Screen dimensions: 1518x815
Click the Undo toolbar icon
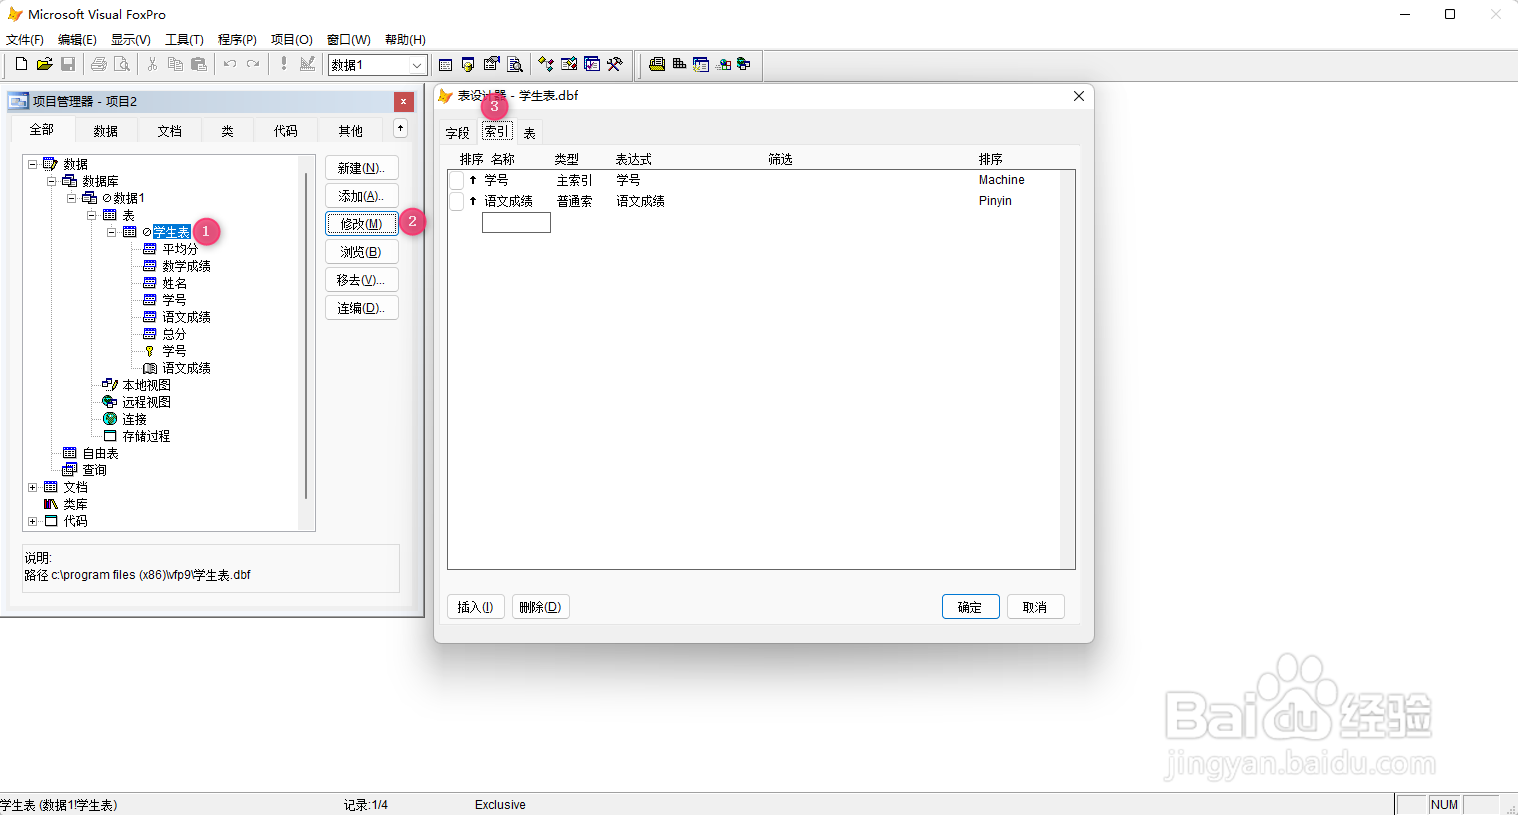point(228,64)
